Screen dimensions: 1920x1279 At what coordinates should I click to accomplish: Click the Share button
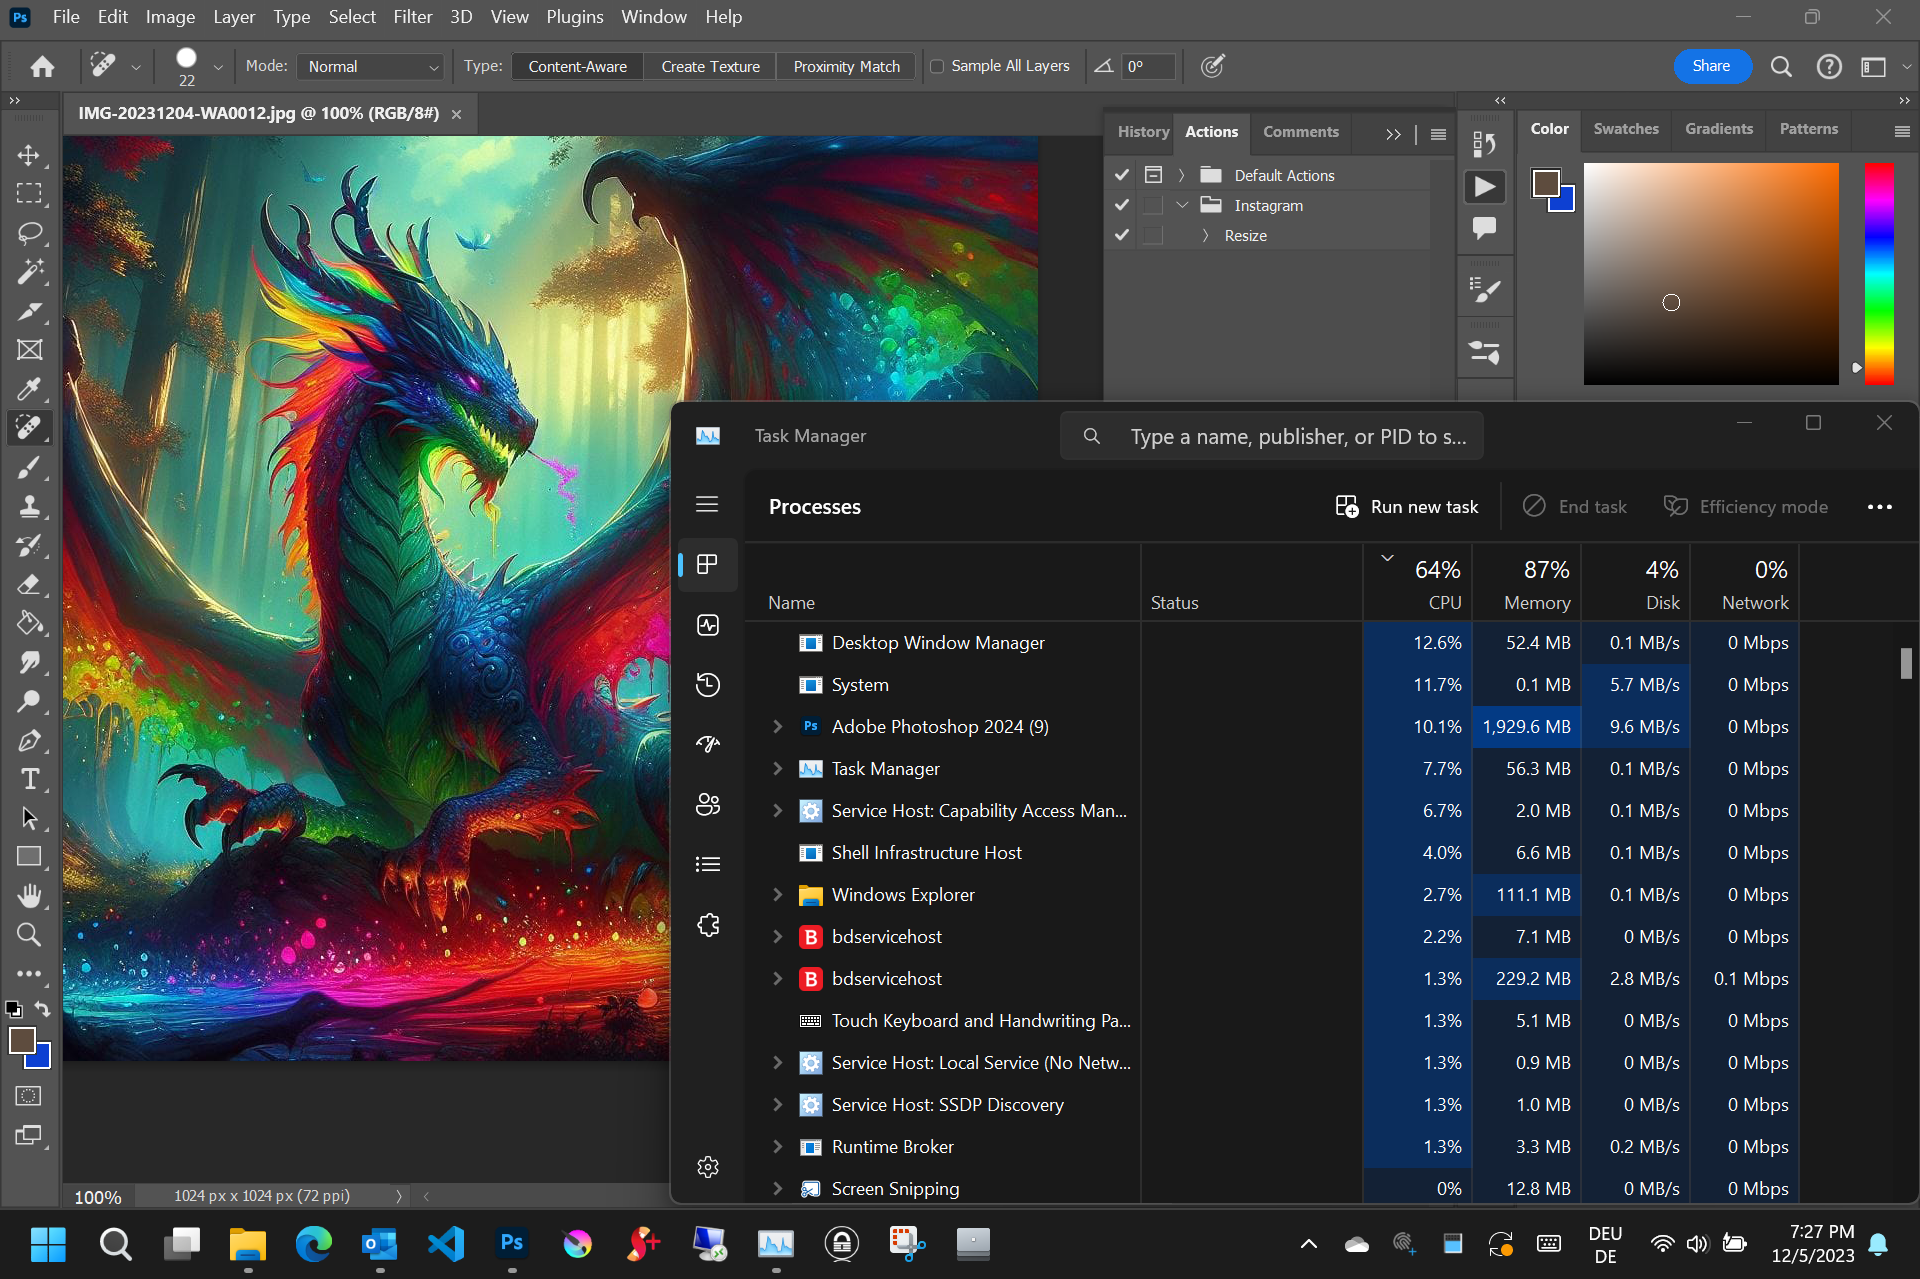coord(1711,66)
